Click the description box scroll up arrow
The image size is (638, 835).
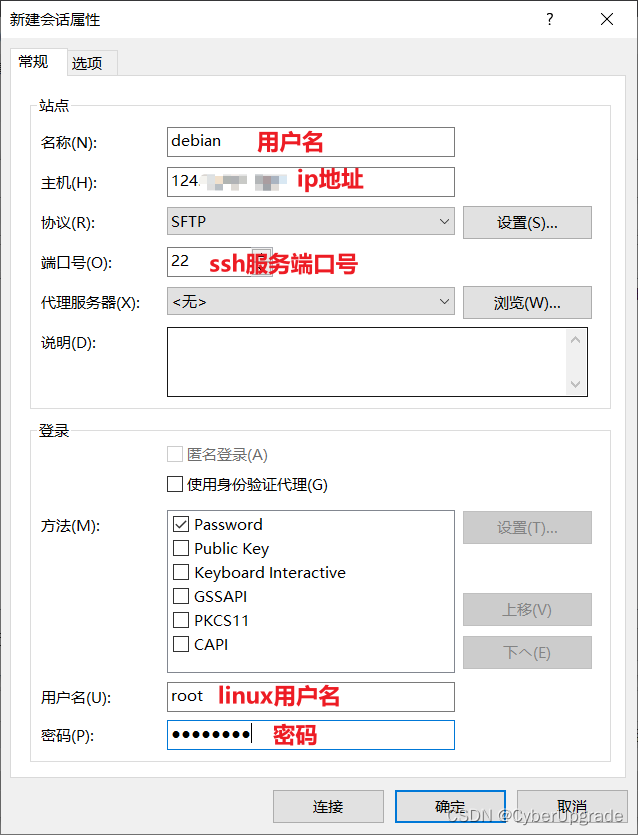(575, 340)
